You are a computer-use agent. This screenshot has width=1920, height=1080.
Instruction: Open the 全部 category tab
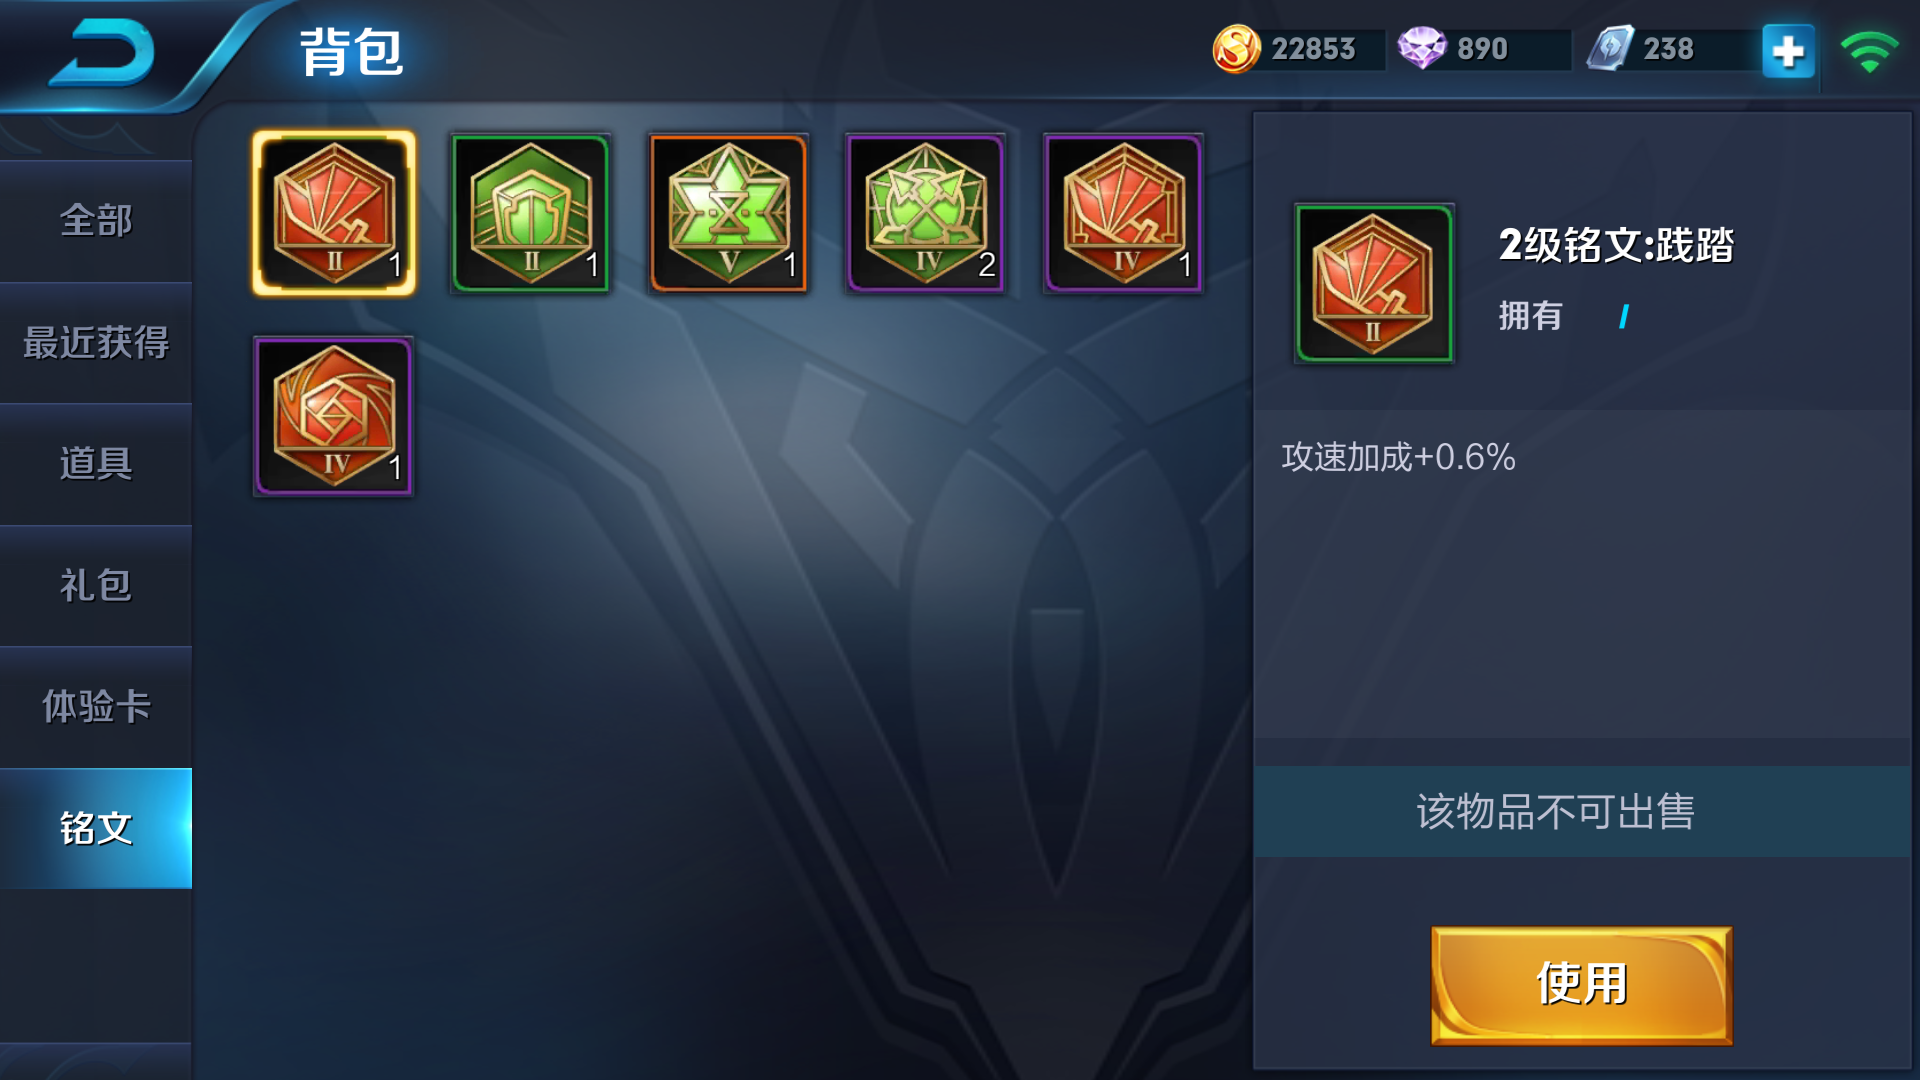click(96, 221)
